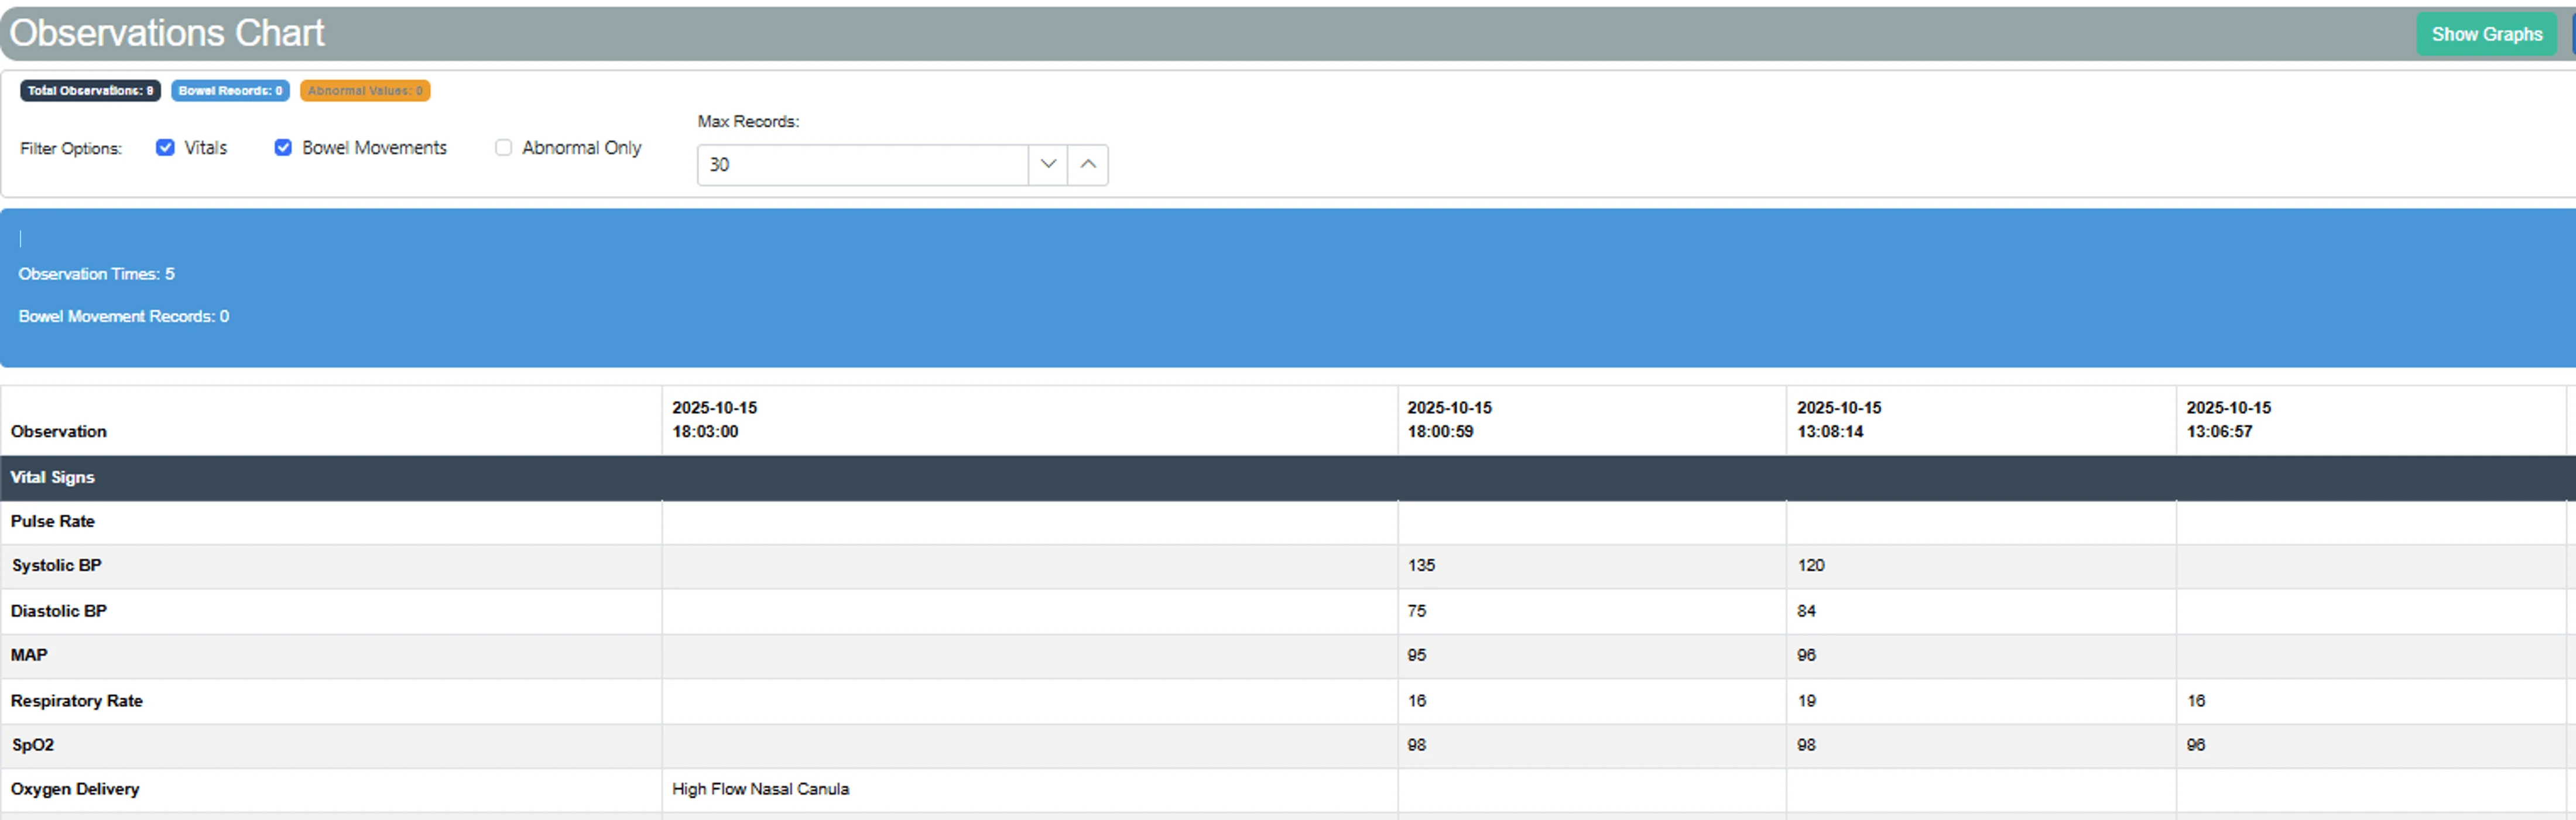The image size is (2576, 820).
Task: Click the Abnormal Values badge
Action: click(365, 91)
